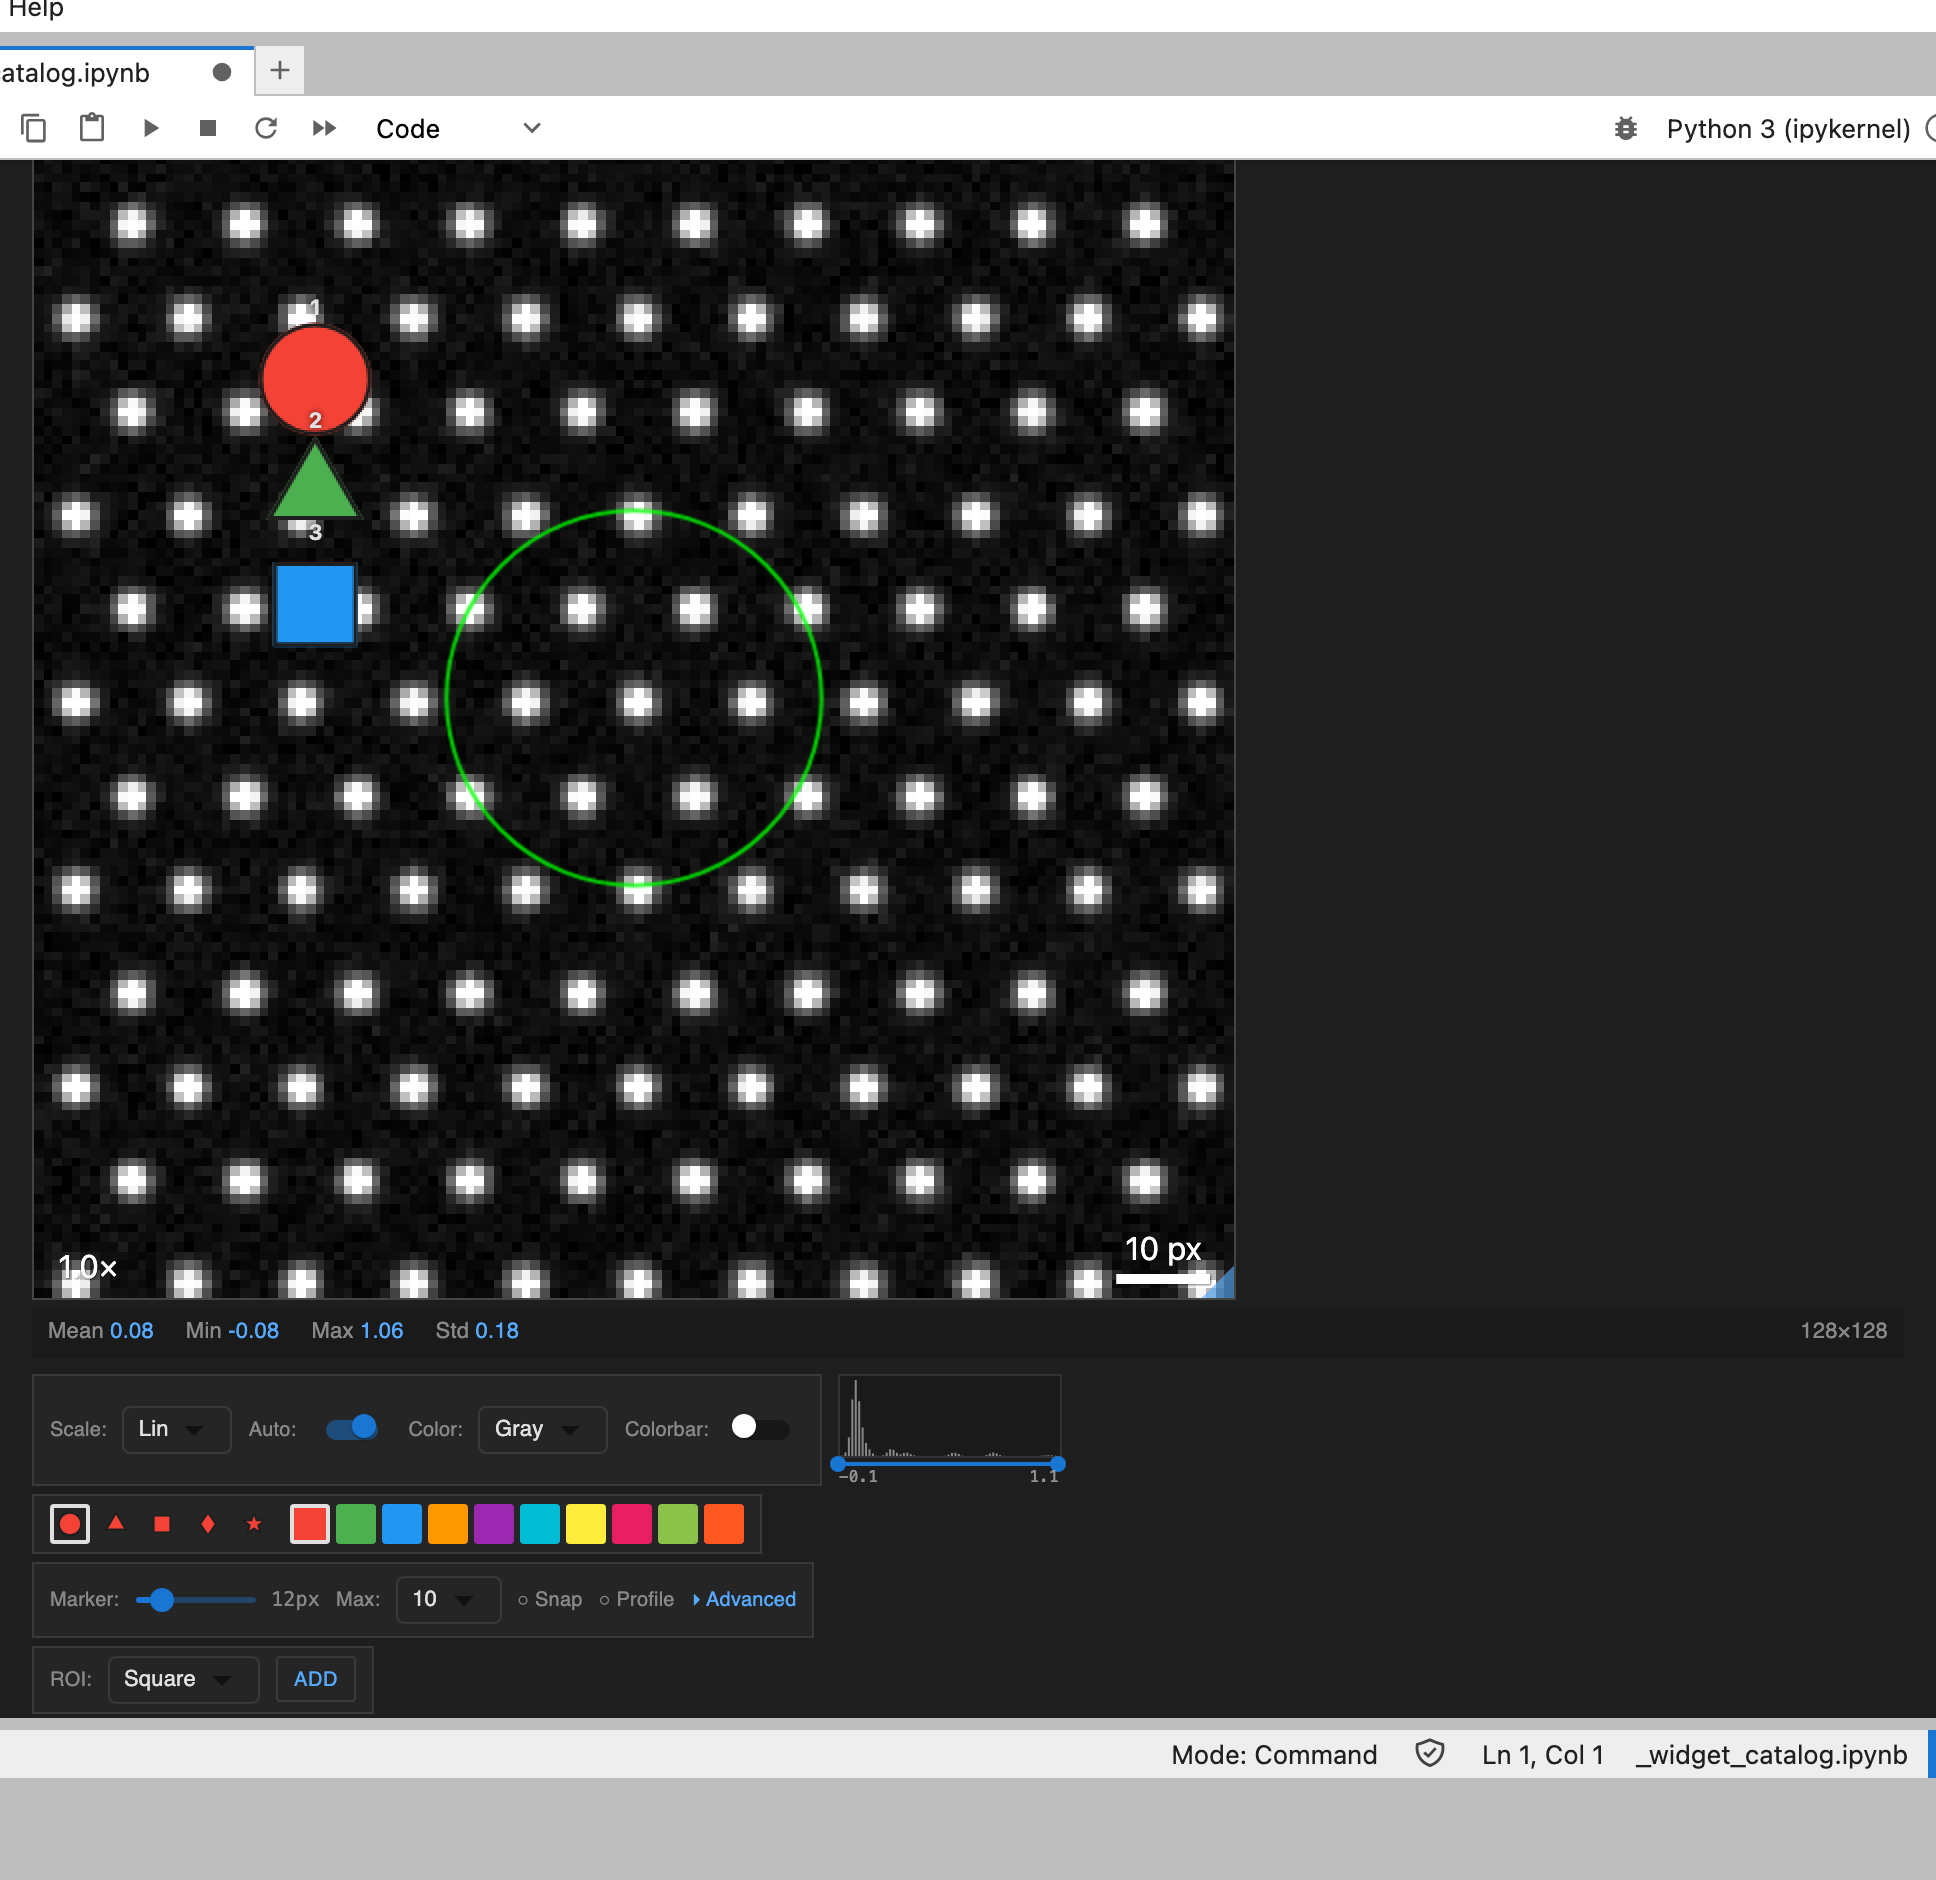
Task: Click the paste cells clipboard icon
Action: coord(92,128)
